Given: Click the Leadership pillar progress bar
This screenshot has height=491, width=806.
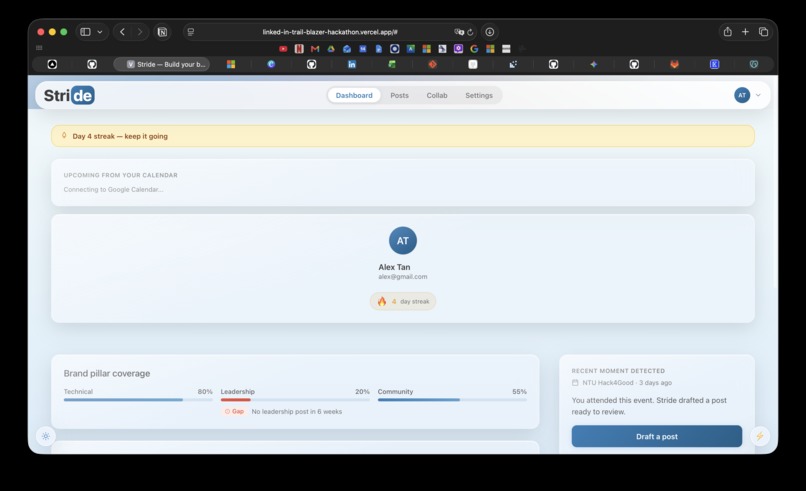Looking at the screenshot, I should click(x=295, y=399).
